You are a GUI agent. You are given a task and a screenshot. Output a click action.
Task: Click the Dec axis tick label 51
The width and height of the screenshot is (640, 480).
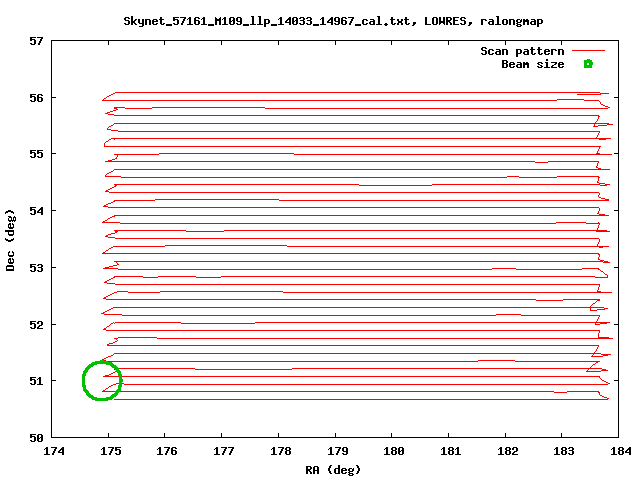[x=36, y=381]
